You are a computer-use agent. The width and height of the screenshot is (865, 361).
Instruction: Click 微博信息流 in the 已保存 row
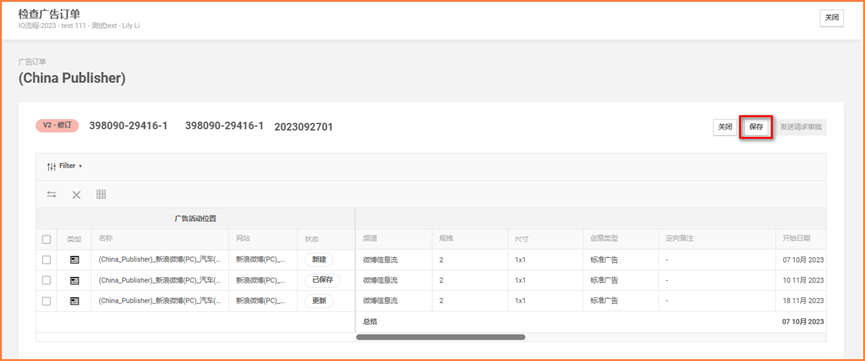[x=381, y=280]
